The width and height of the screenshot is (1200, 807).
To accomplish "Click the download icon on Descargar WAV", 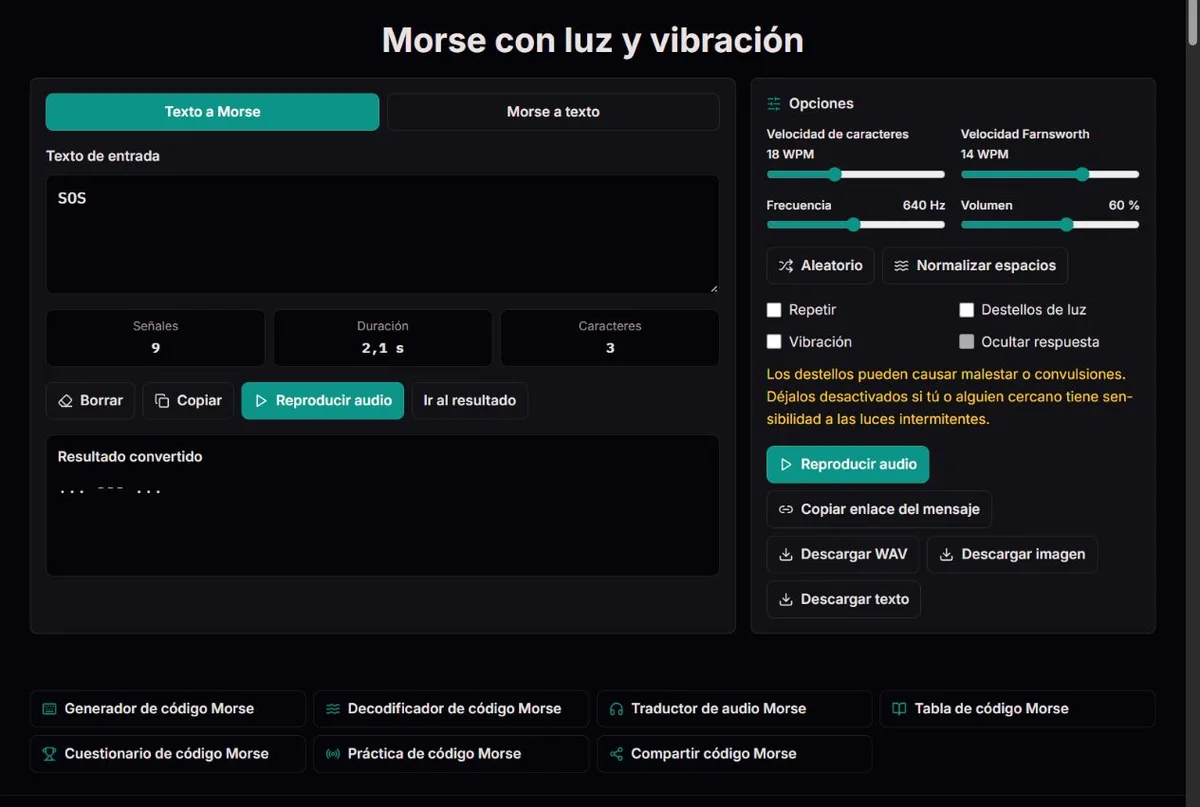I will pyautogui.click(x=786, y=554).
